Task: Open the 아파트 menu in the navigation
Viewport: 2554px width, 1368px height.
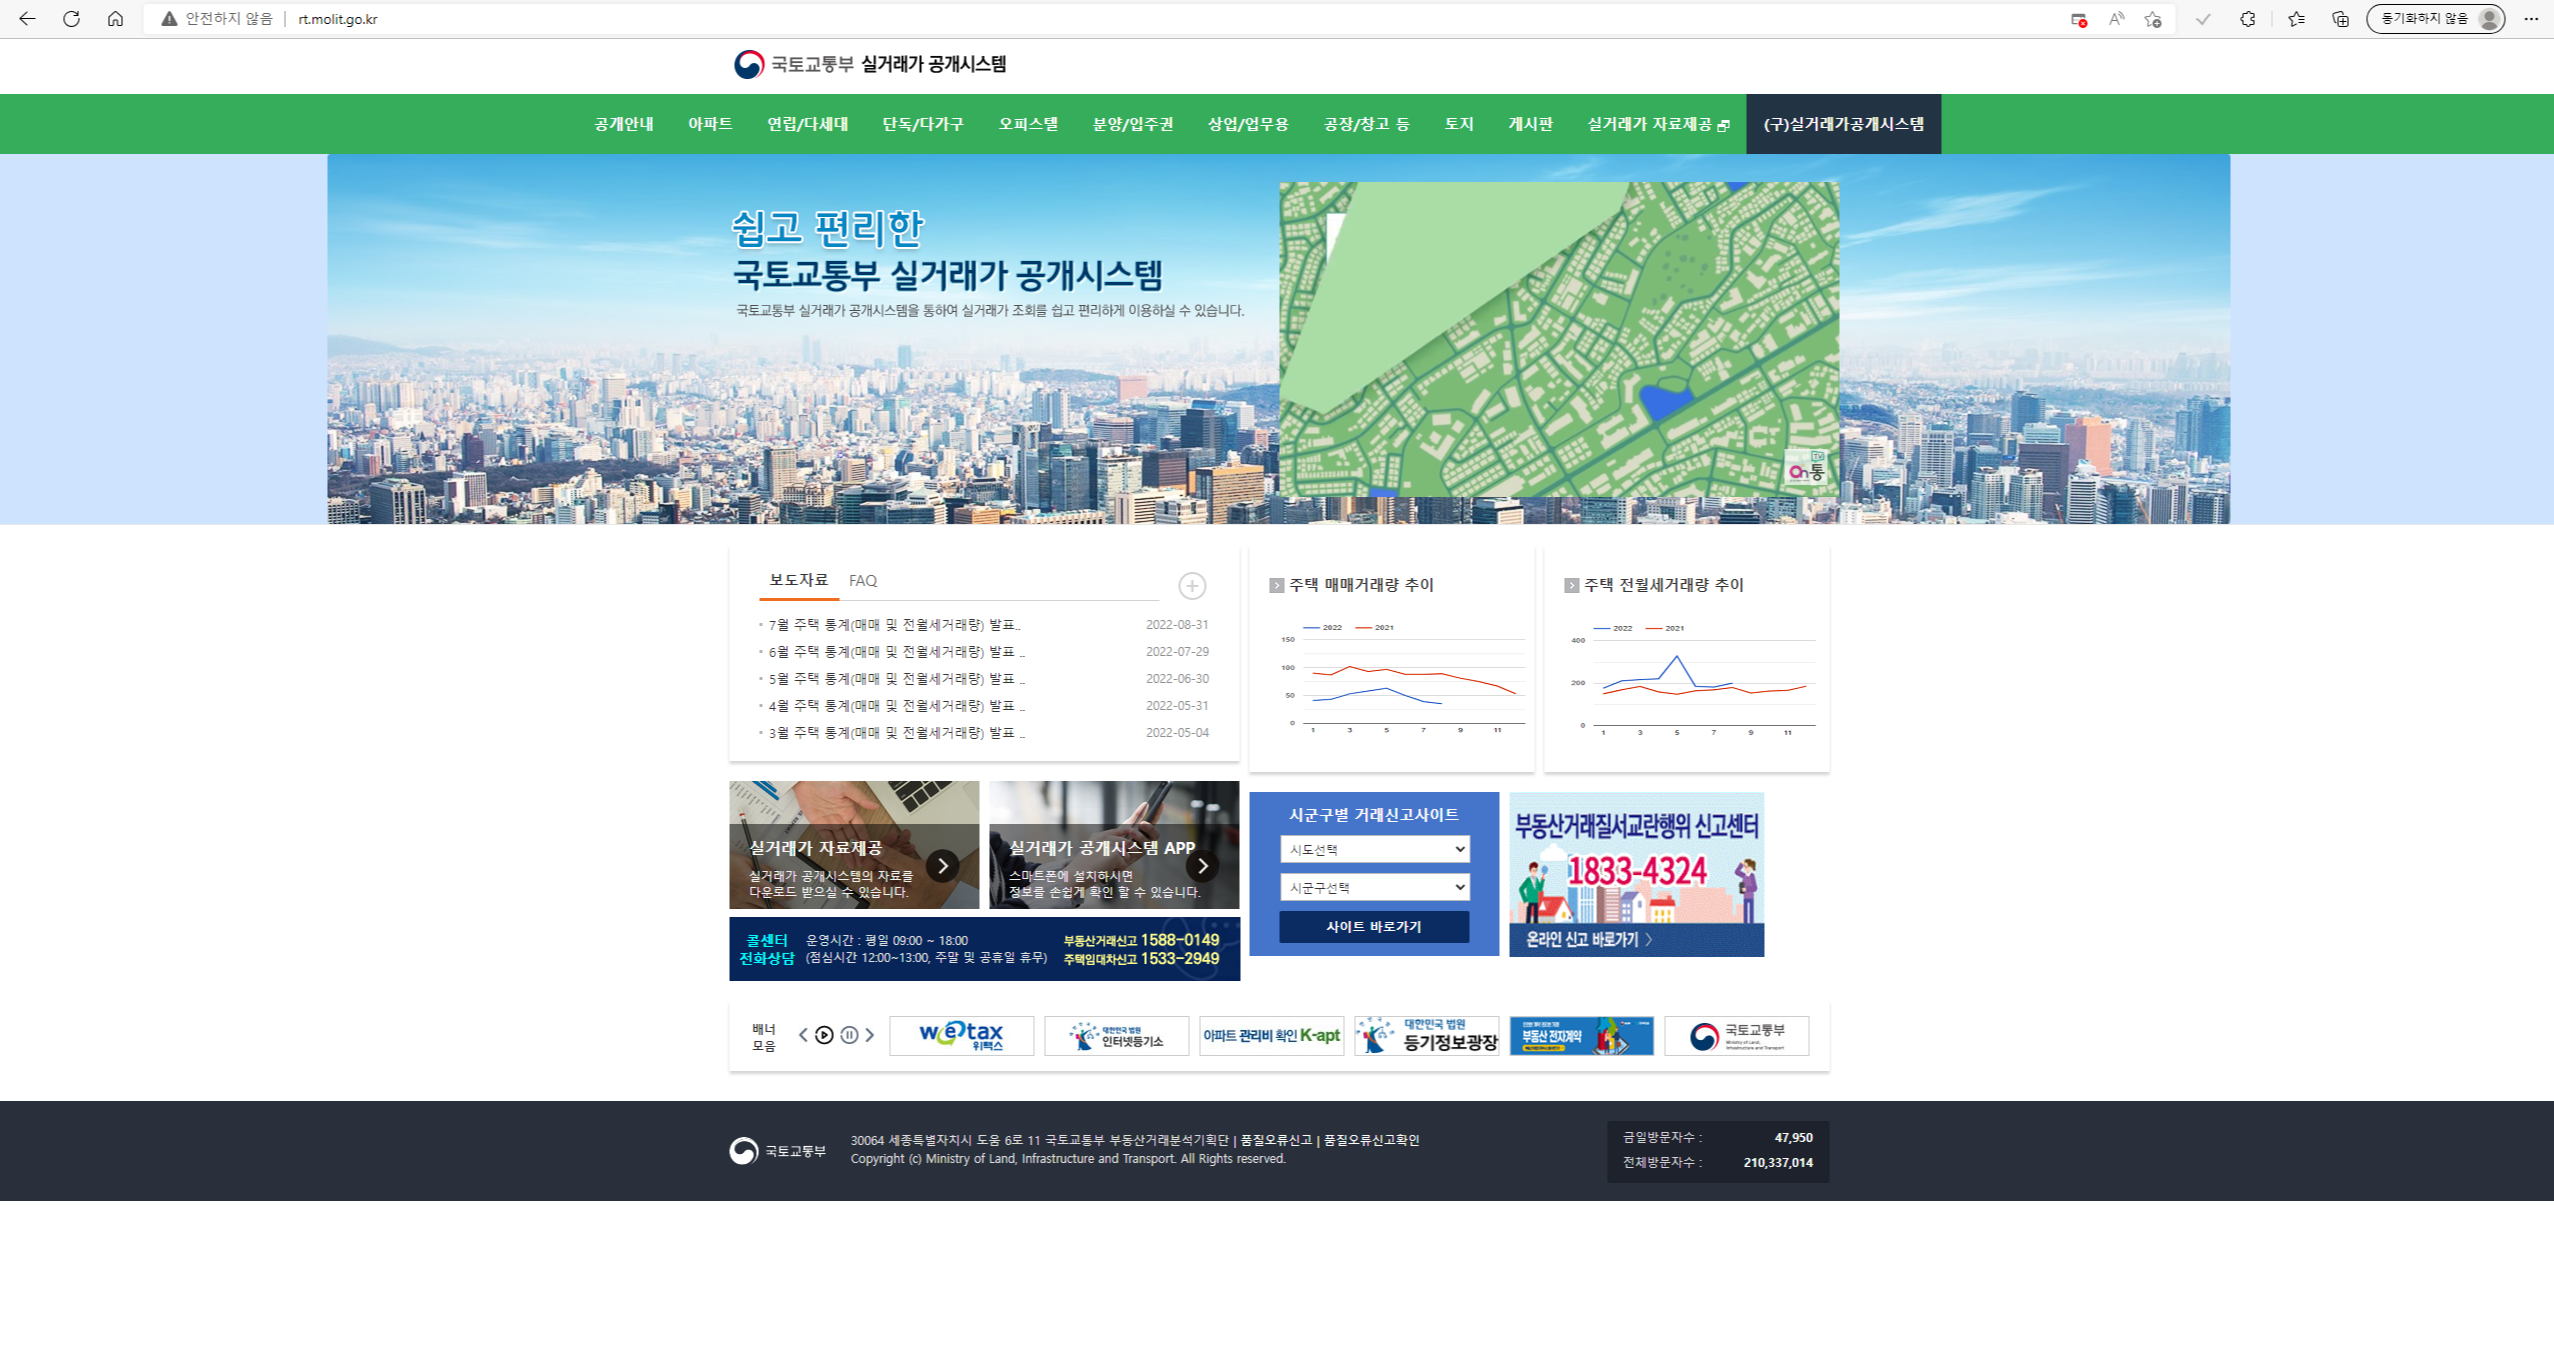Action: (709, 123)
